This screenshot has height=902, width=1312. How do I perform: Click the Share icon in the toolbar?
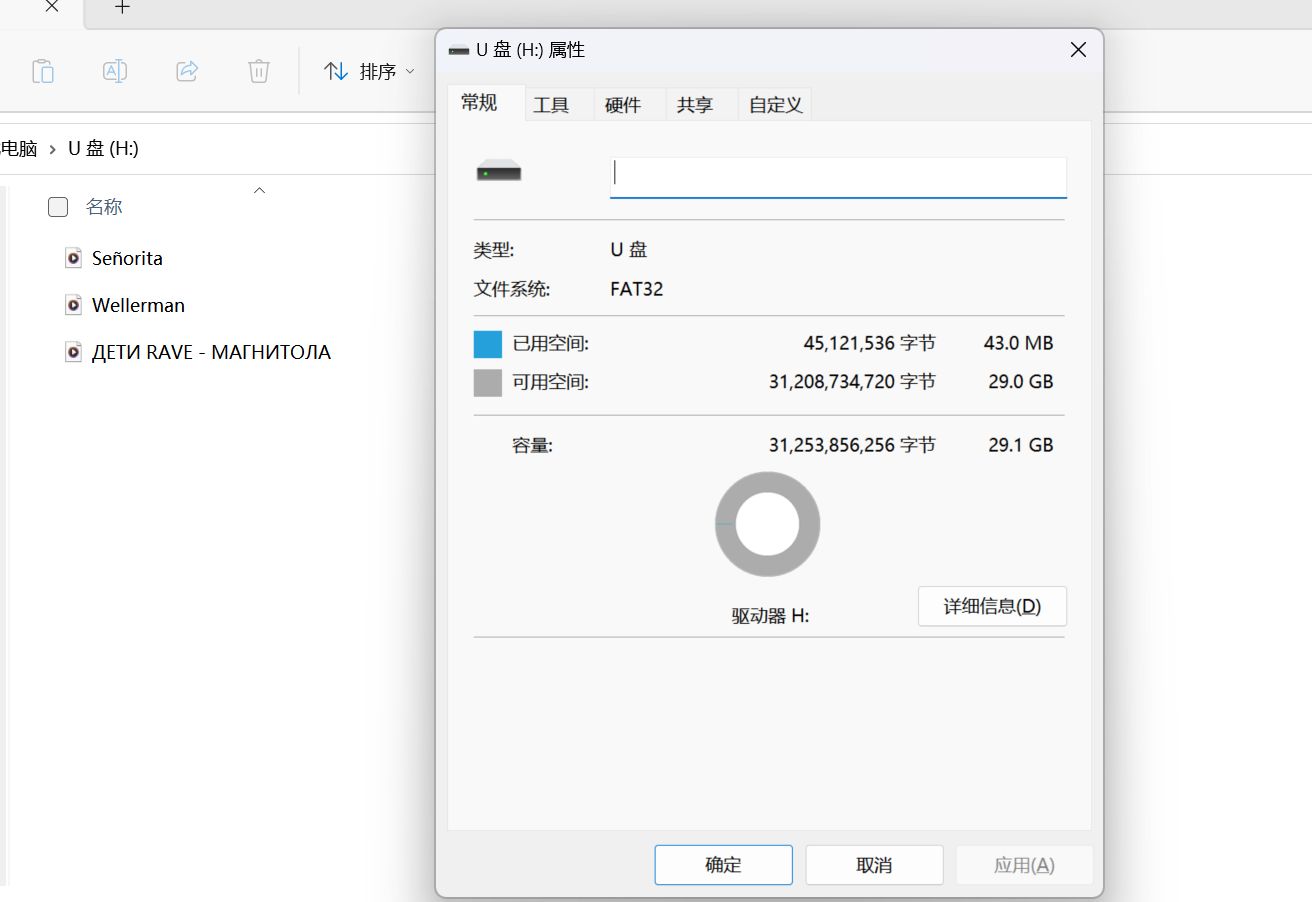186,70
